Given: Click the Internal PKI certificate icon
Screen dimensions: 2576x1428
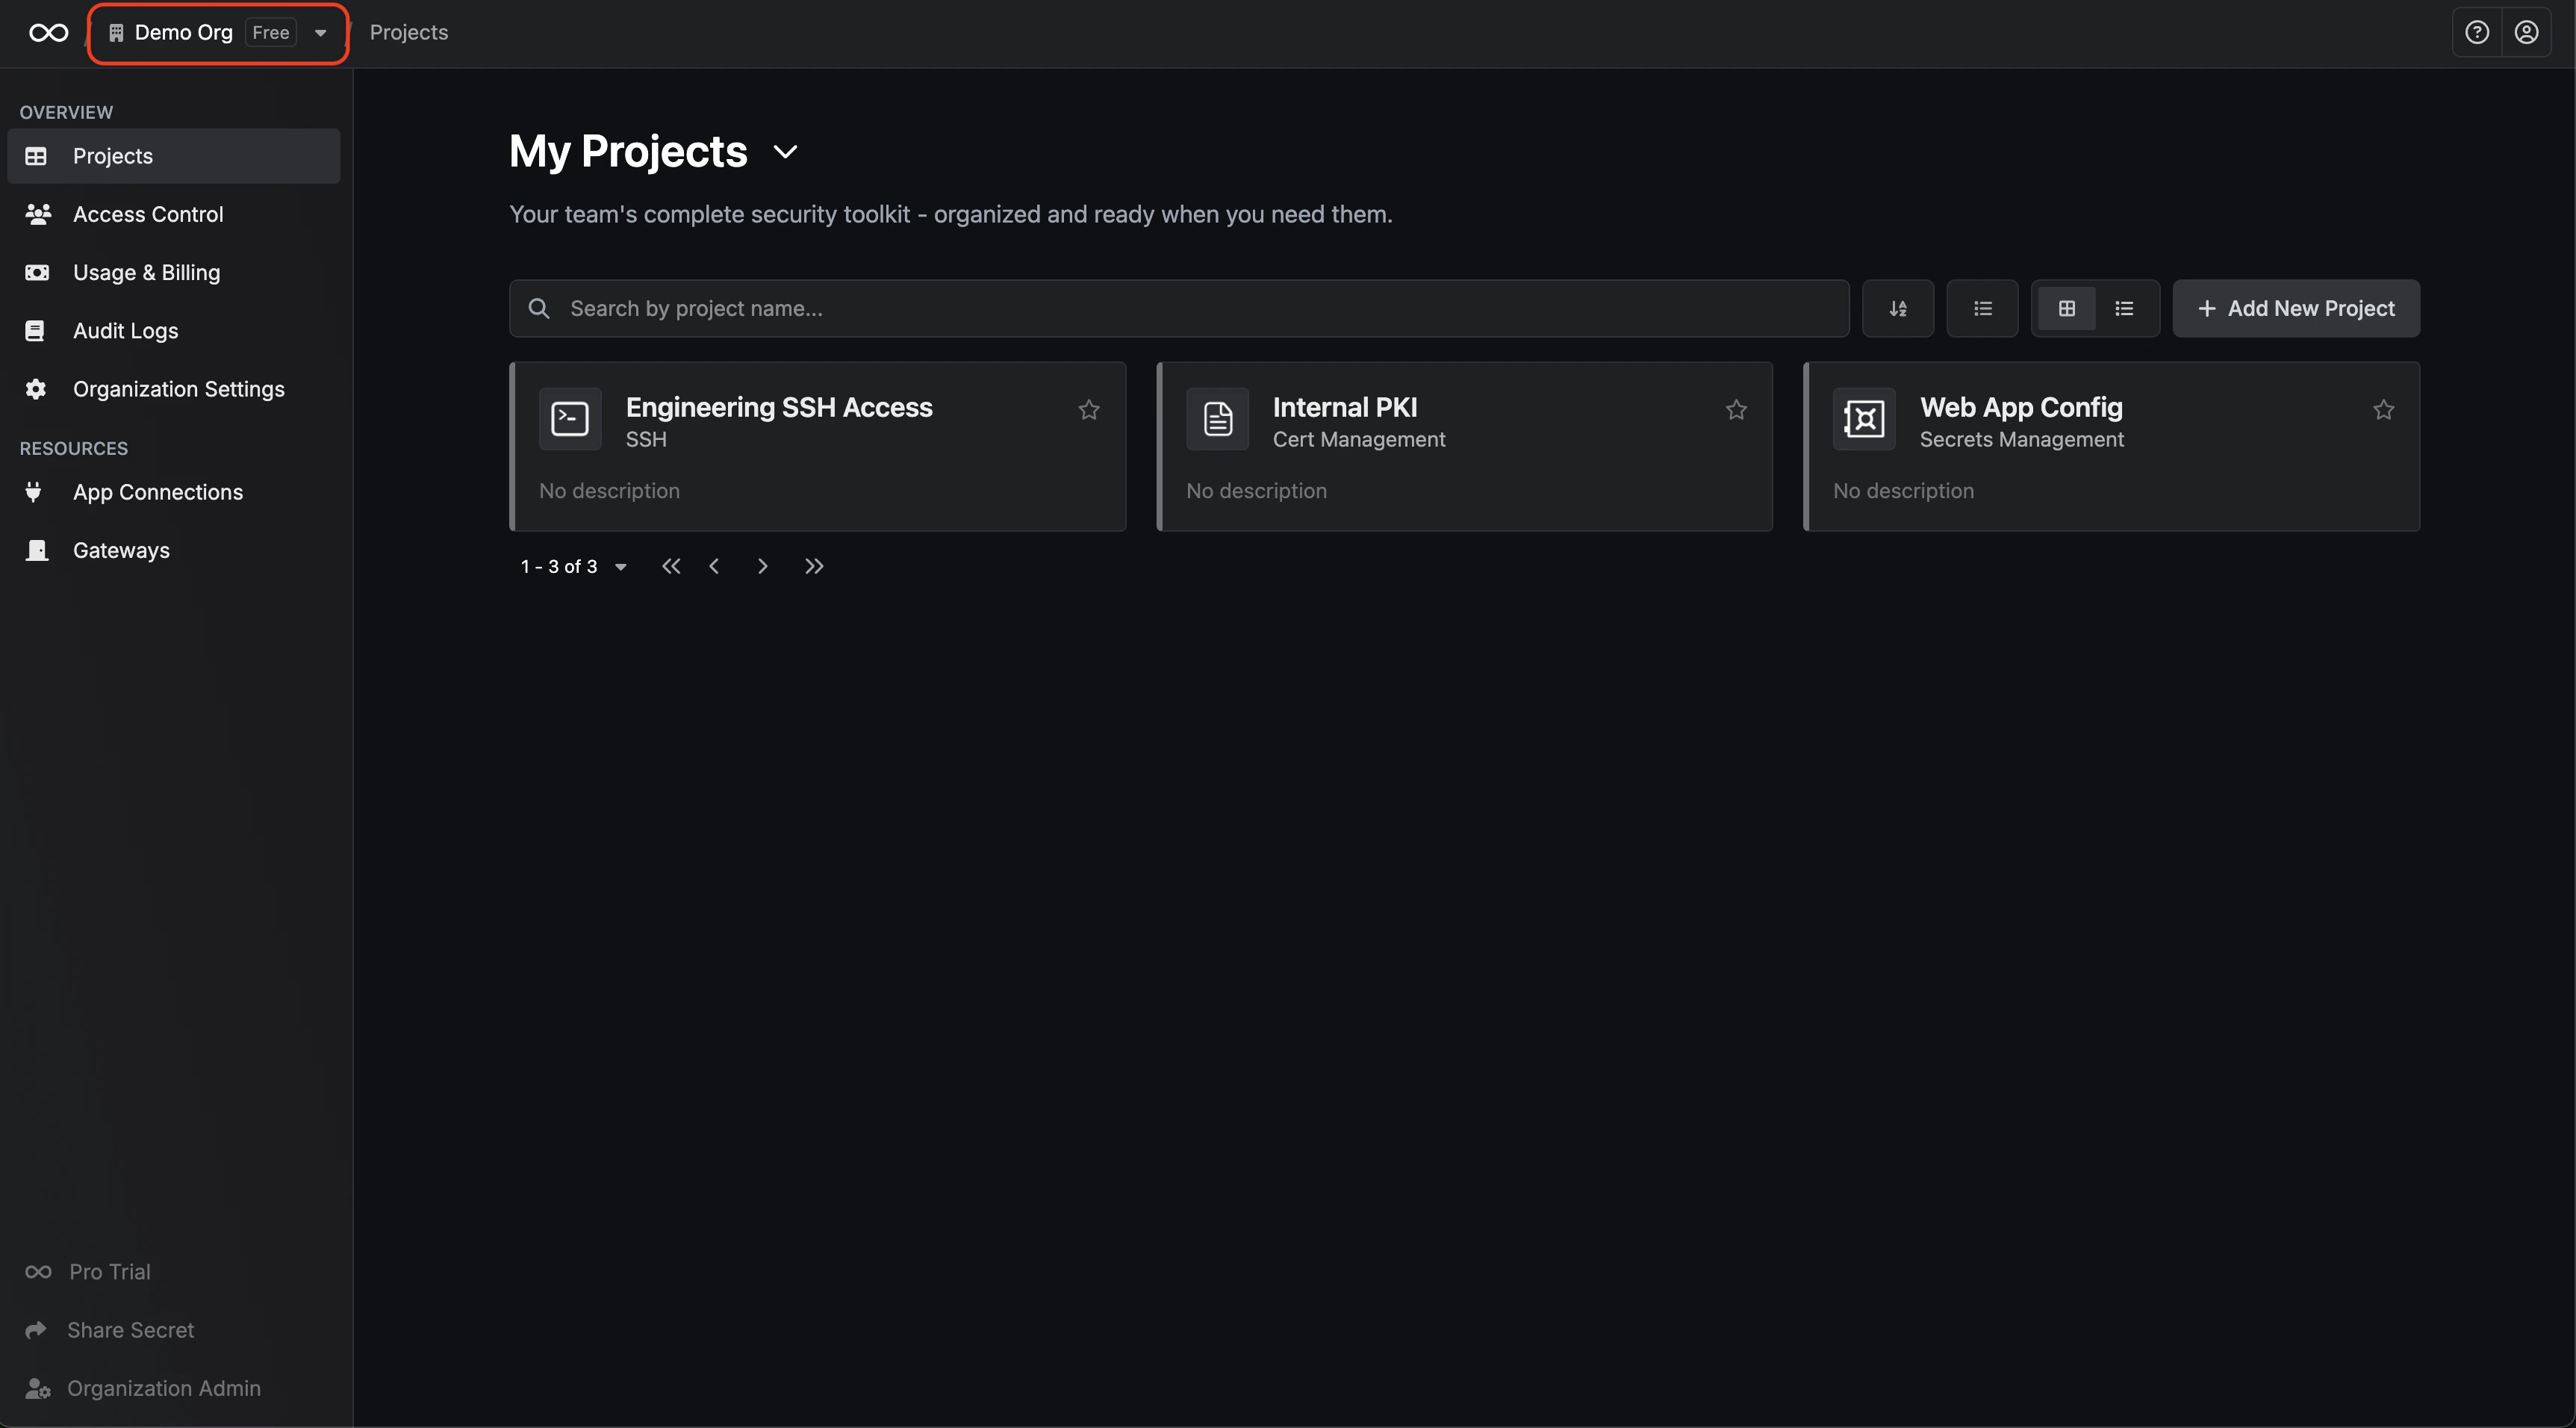Looking at the screenshot, I should point(1217,418).
